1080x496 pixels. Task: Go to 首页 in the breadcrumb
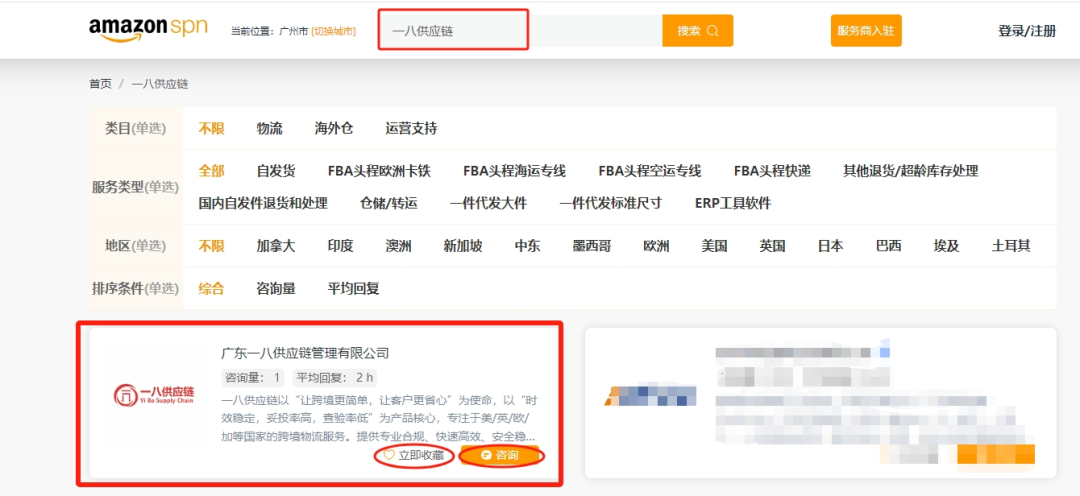(100, 84)
